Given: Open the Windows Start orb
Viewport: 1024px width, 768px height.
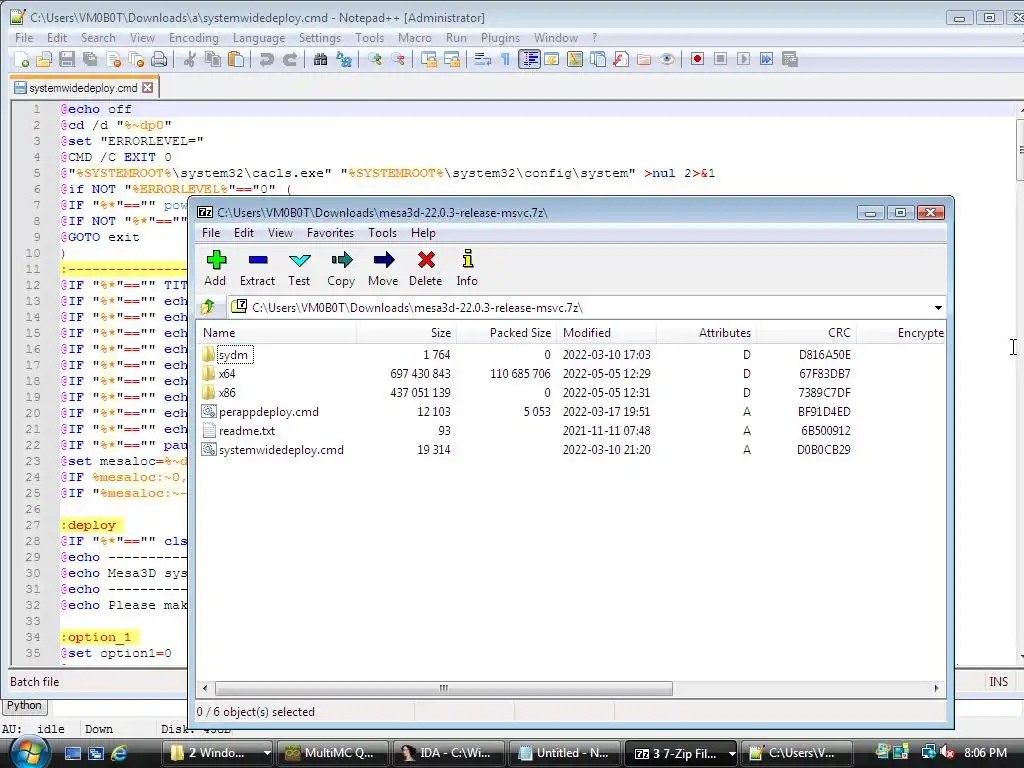Looking at the screenshot, I should tap(28, 751).
